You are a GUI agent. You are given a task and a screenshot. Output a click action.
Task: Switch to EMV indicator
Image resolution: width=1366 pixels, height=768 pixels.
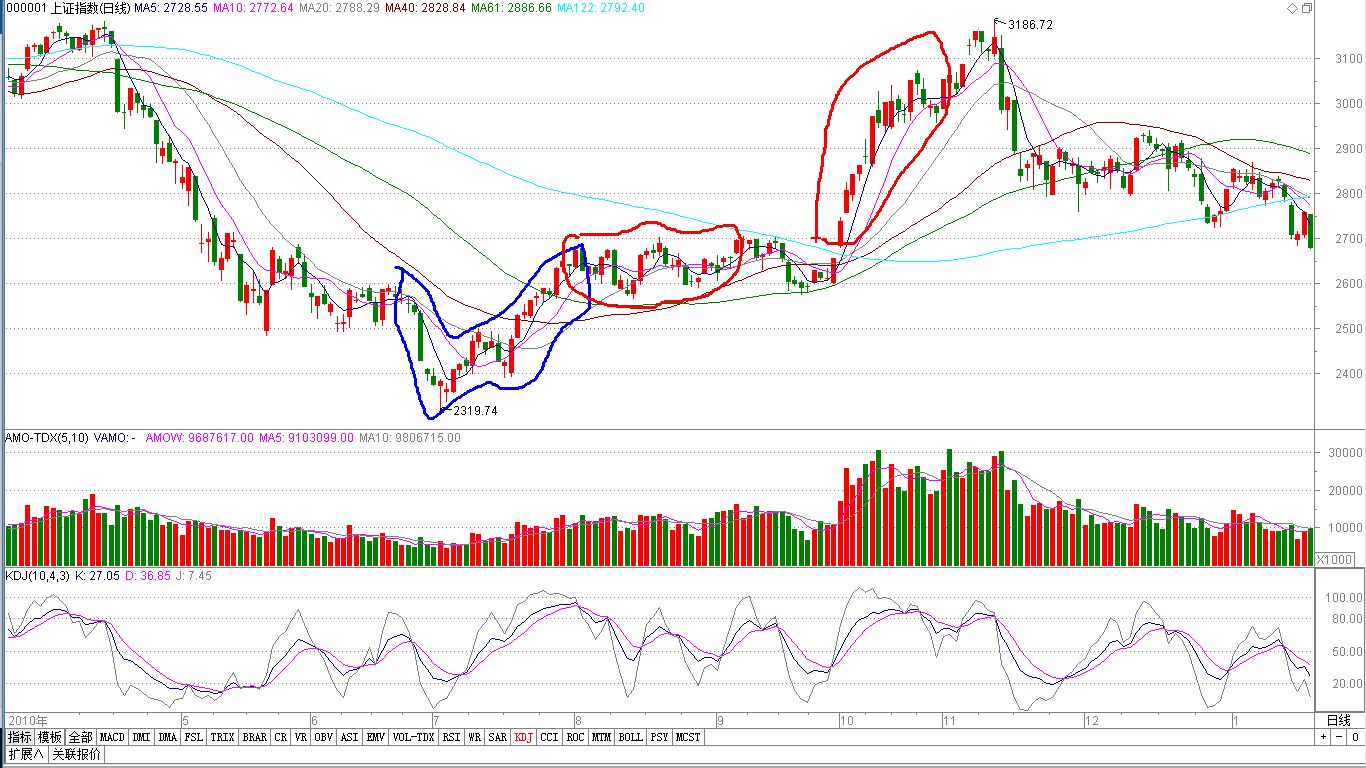coord(376,737)
